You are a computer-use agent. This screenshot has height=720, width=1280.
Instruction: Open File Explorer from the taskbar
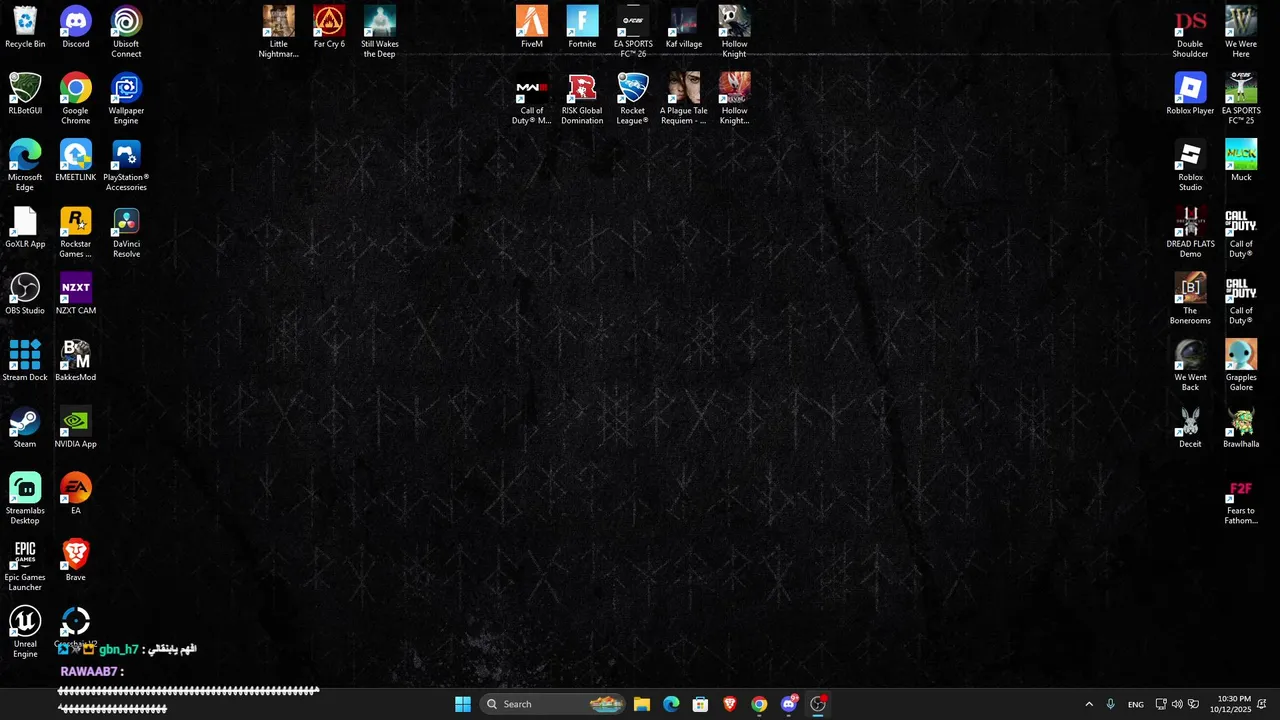pyautogui.click(x=642, y=704)
